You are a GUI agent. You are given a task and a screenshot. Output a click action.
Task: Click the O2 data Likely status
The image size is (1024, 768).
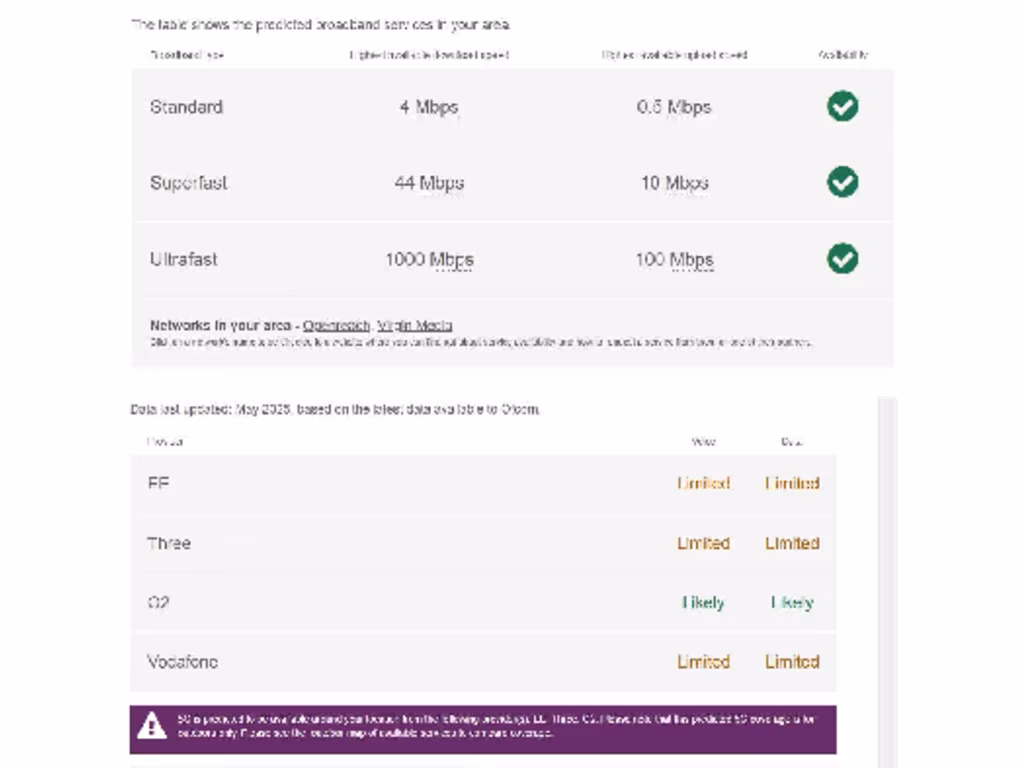pyautogui.click(x=792, y=602)
